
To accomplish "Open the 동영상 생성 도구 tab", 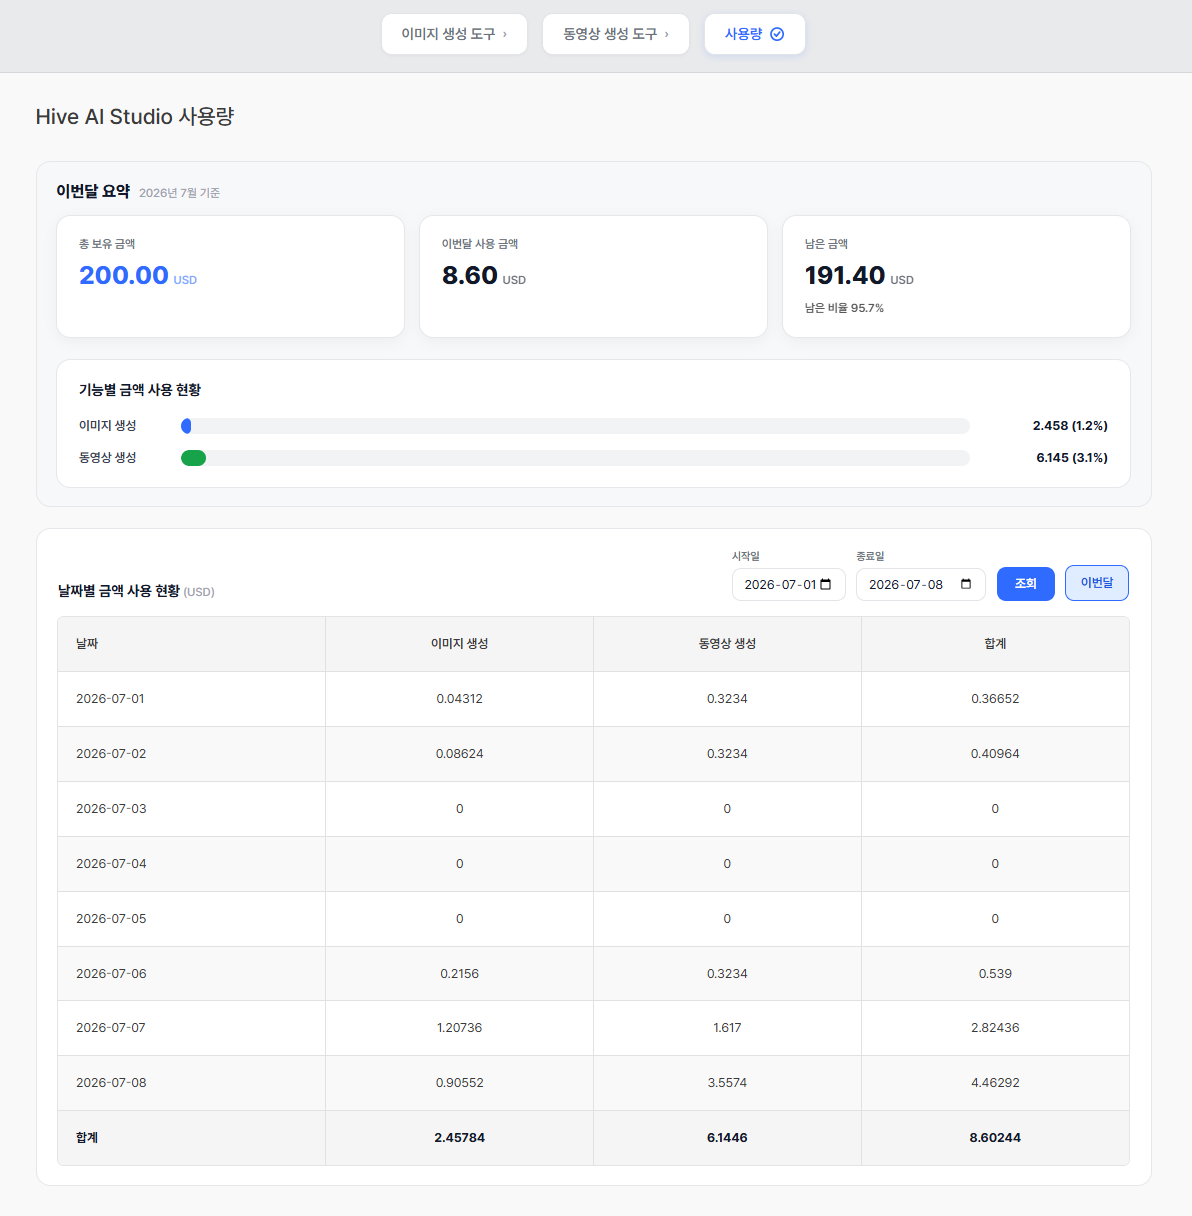I will click(616, 34).
